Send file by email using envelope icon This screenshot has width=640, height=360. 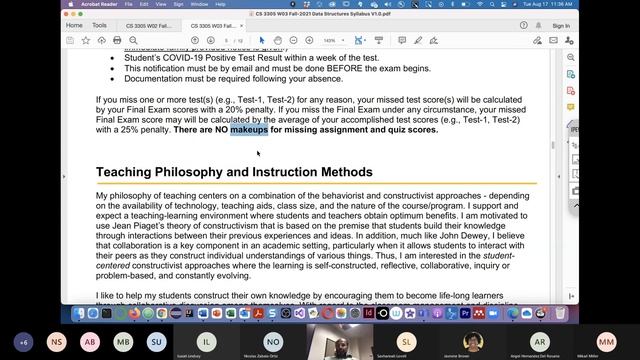click(x=553, y=40)
